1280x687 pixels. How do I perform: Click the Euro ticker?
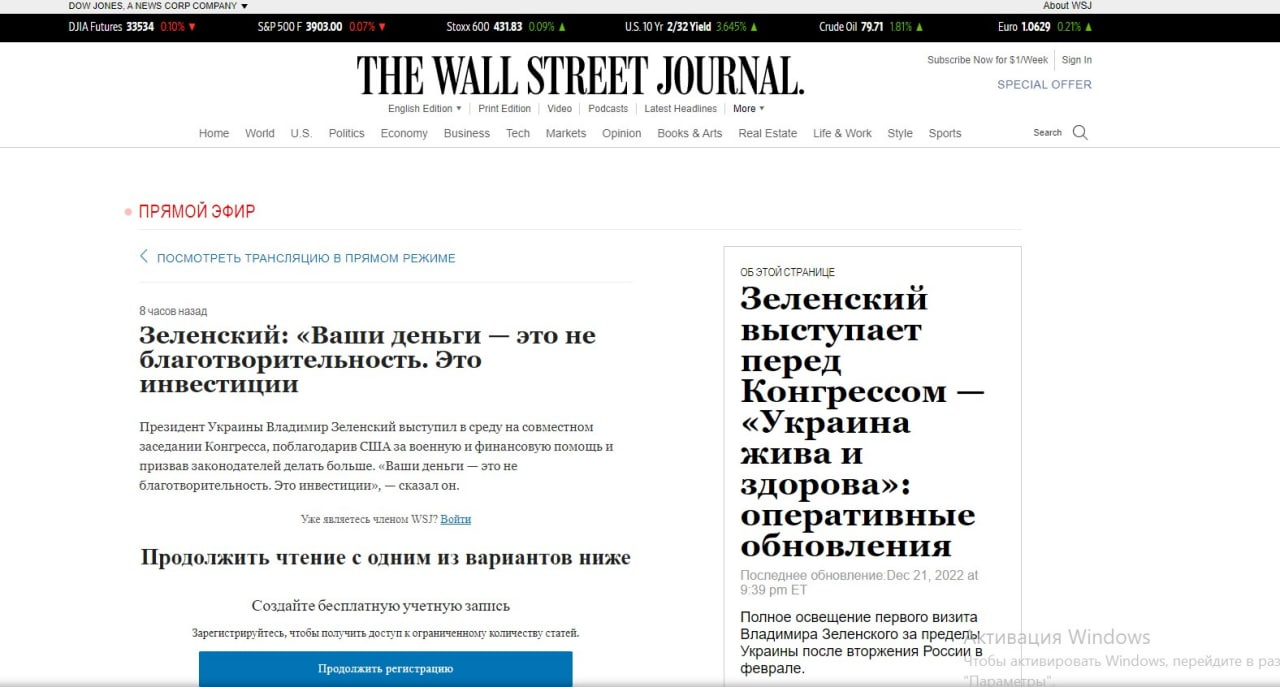1045,27
